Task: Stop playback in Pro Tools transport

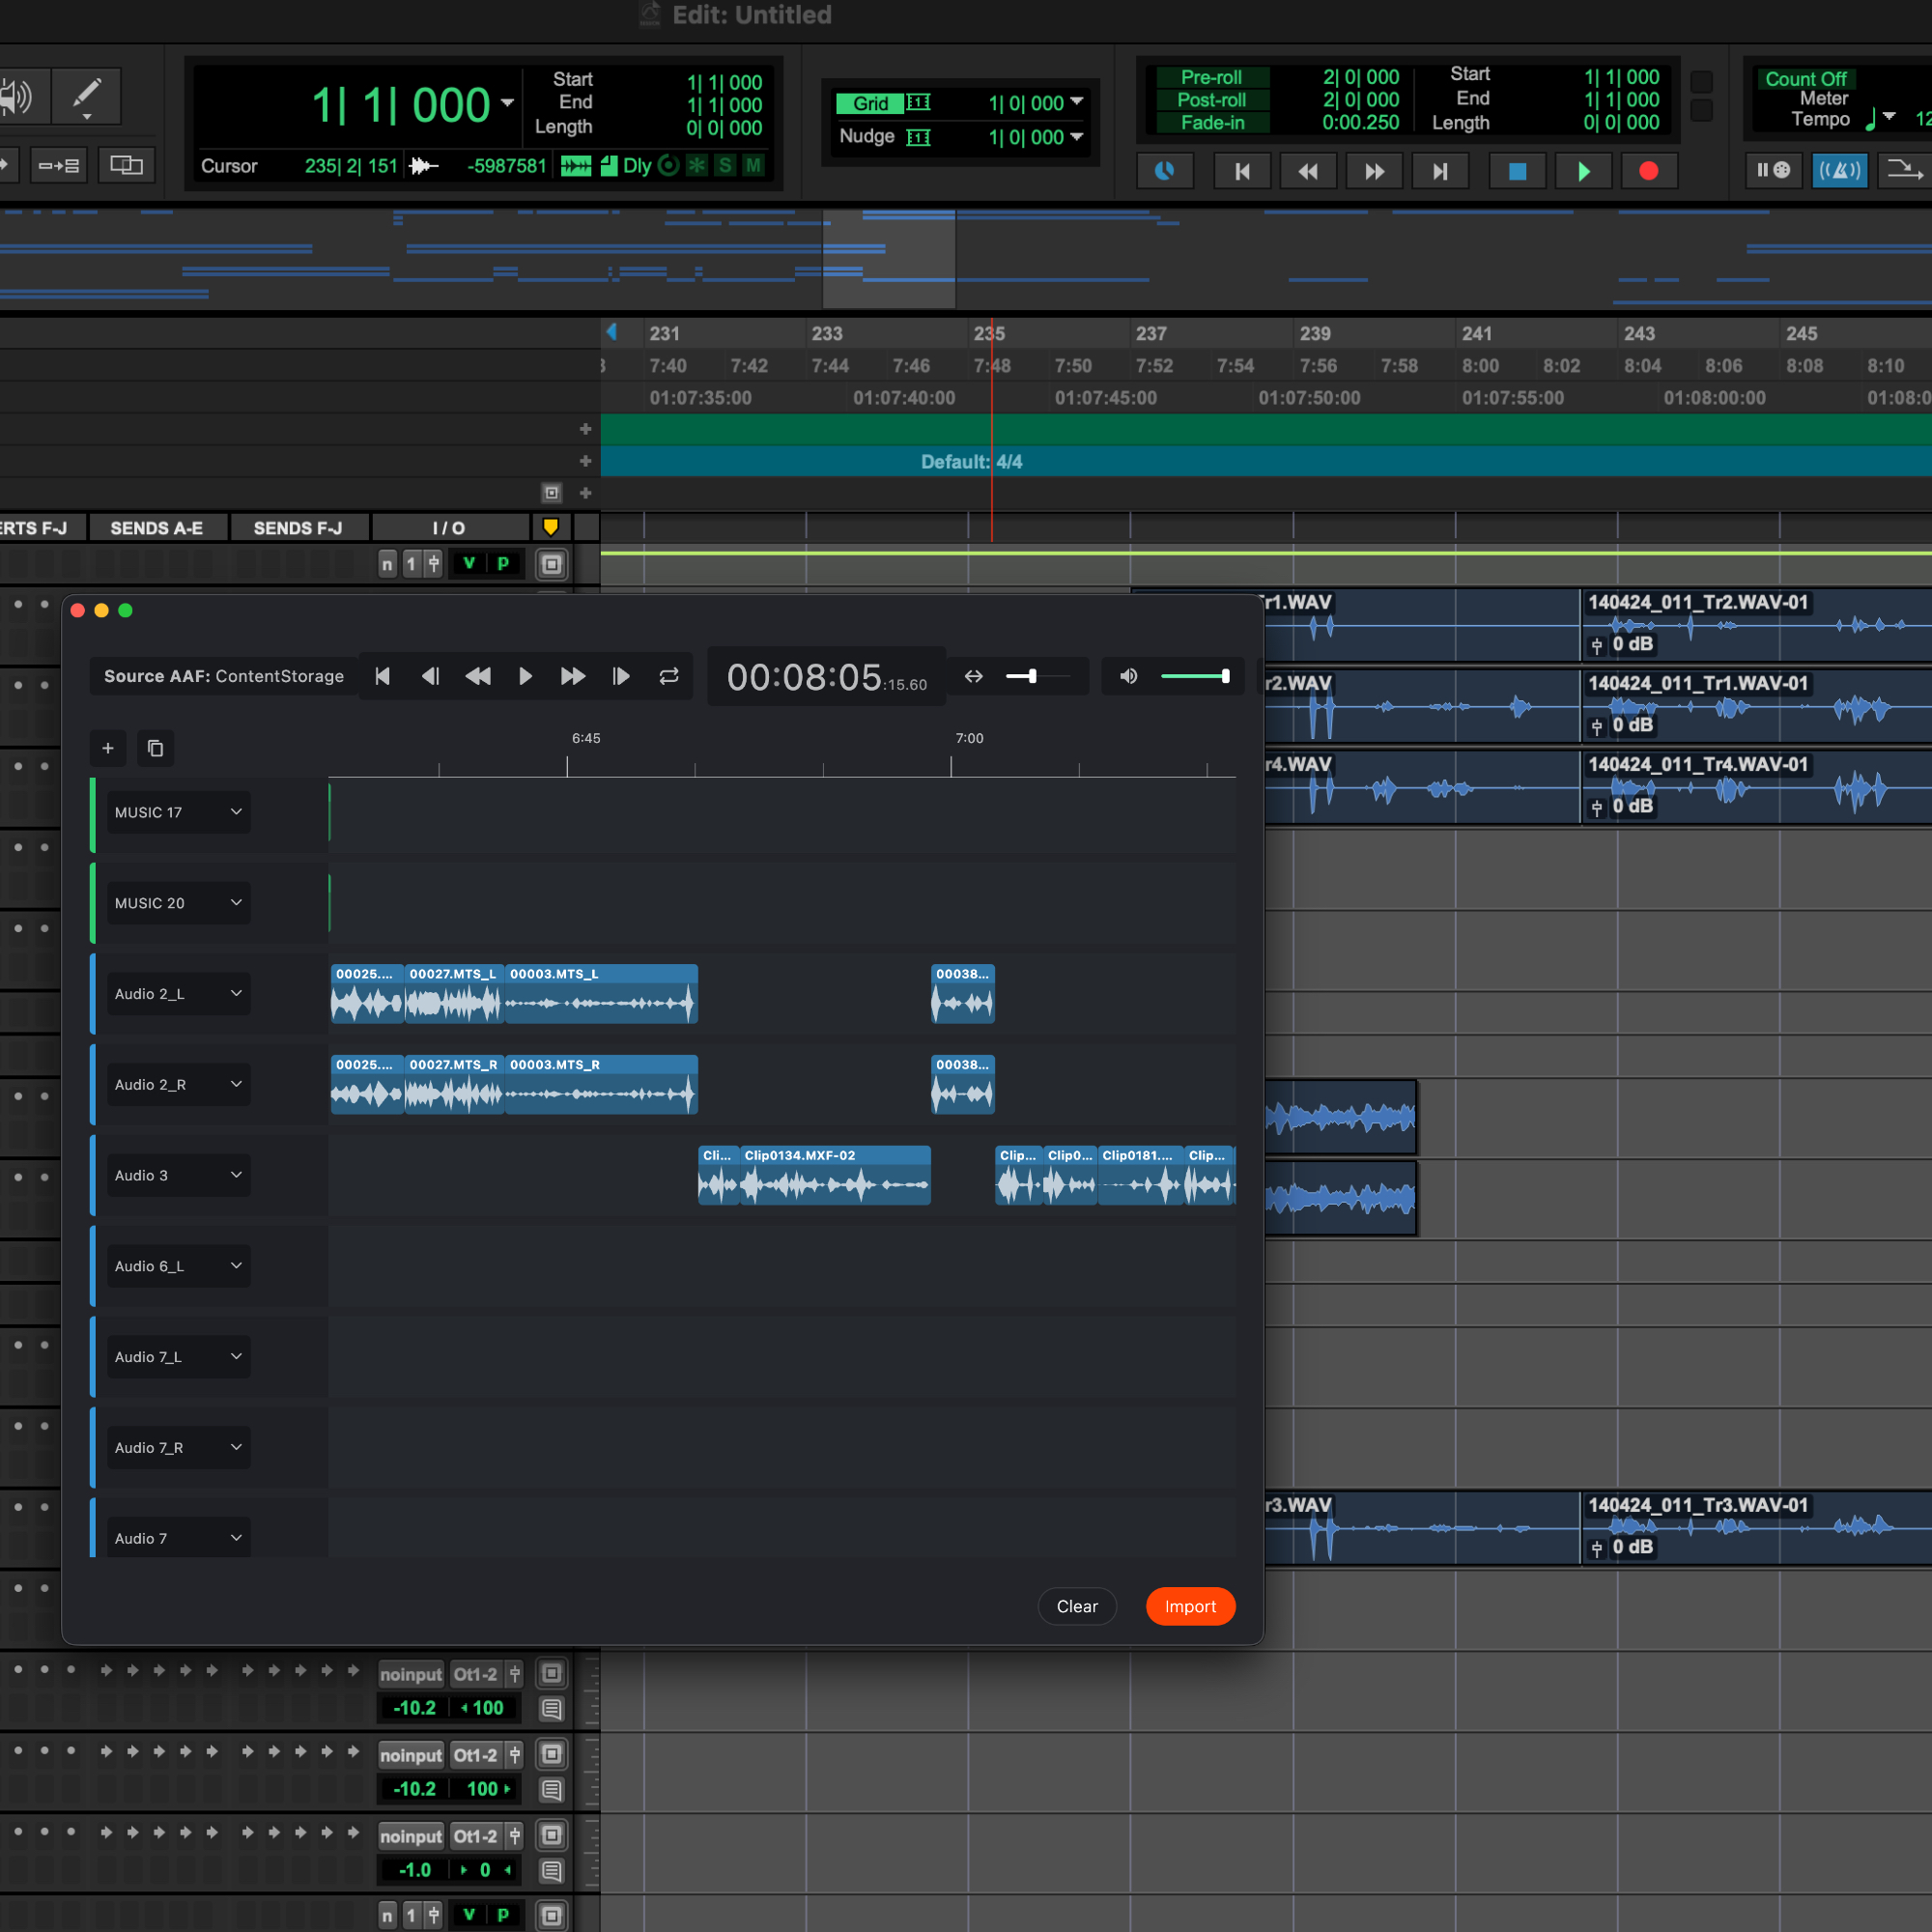Action: pyautogui.click(x=1517, y=171)
